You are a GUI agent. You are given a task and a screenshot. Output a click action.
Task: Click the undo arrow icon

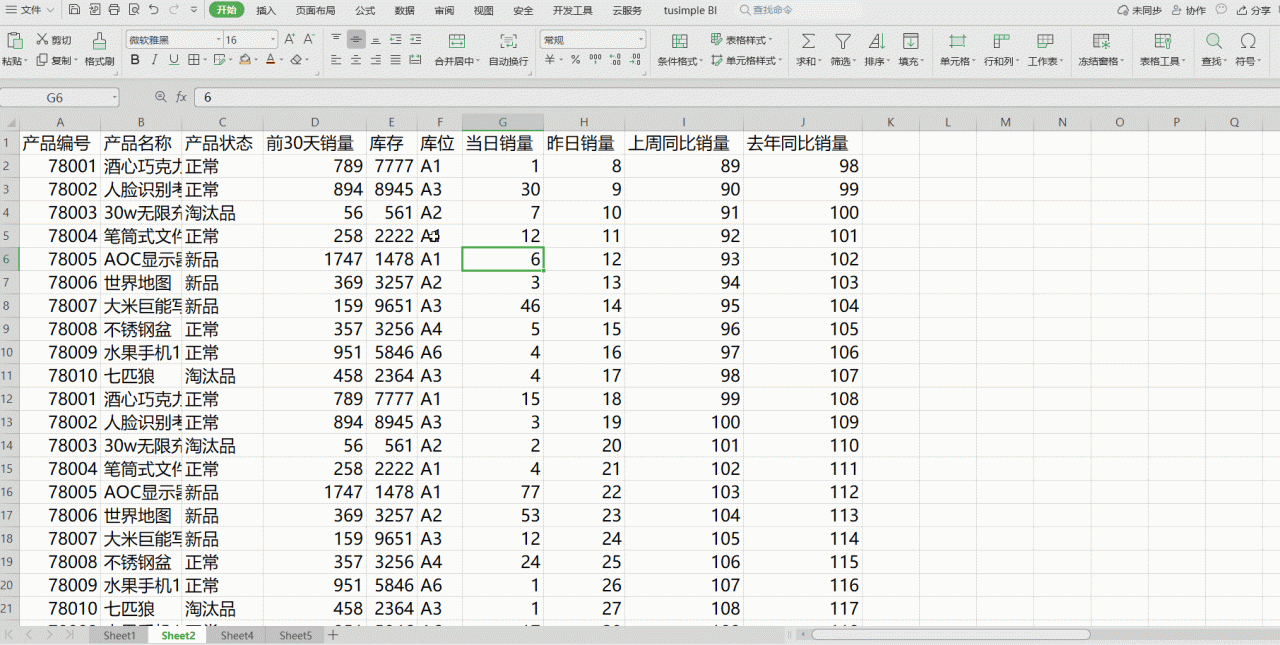tap(153, 10)
